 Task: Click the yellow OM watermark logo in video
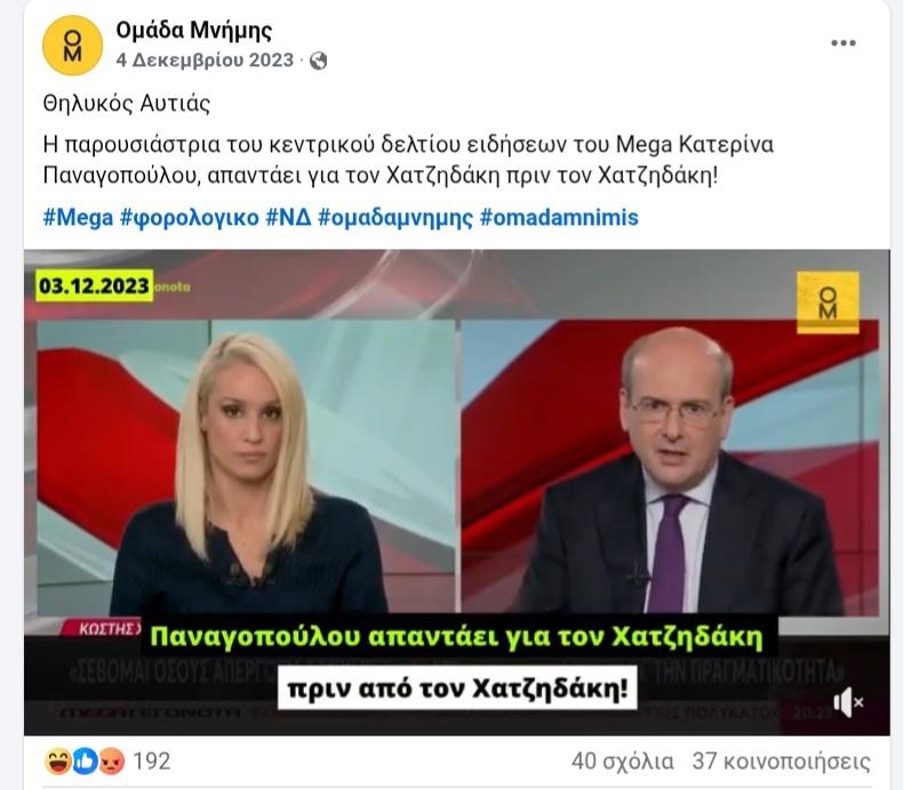tap(828, 303)
